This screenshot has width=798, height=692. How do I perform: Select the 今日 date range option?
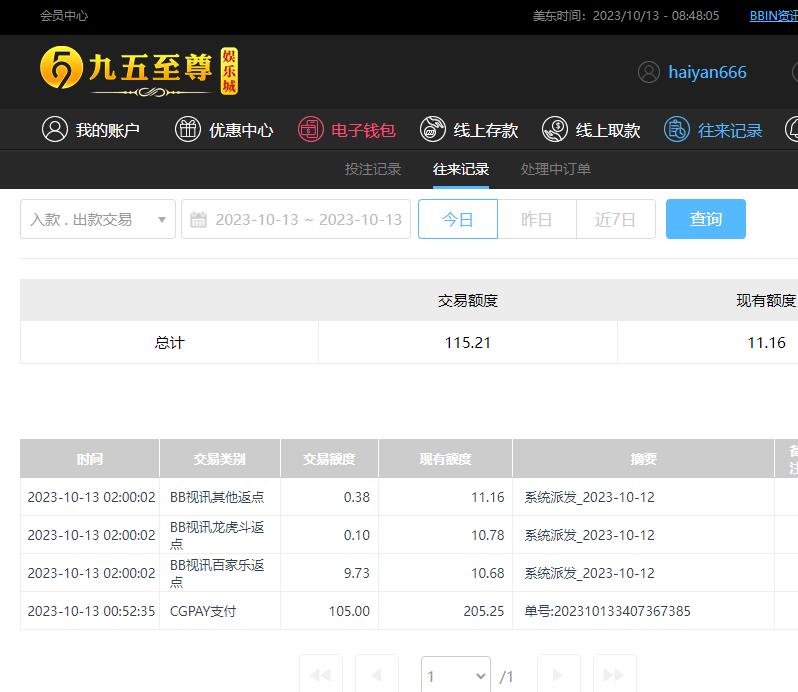(x=457, y=219)
